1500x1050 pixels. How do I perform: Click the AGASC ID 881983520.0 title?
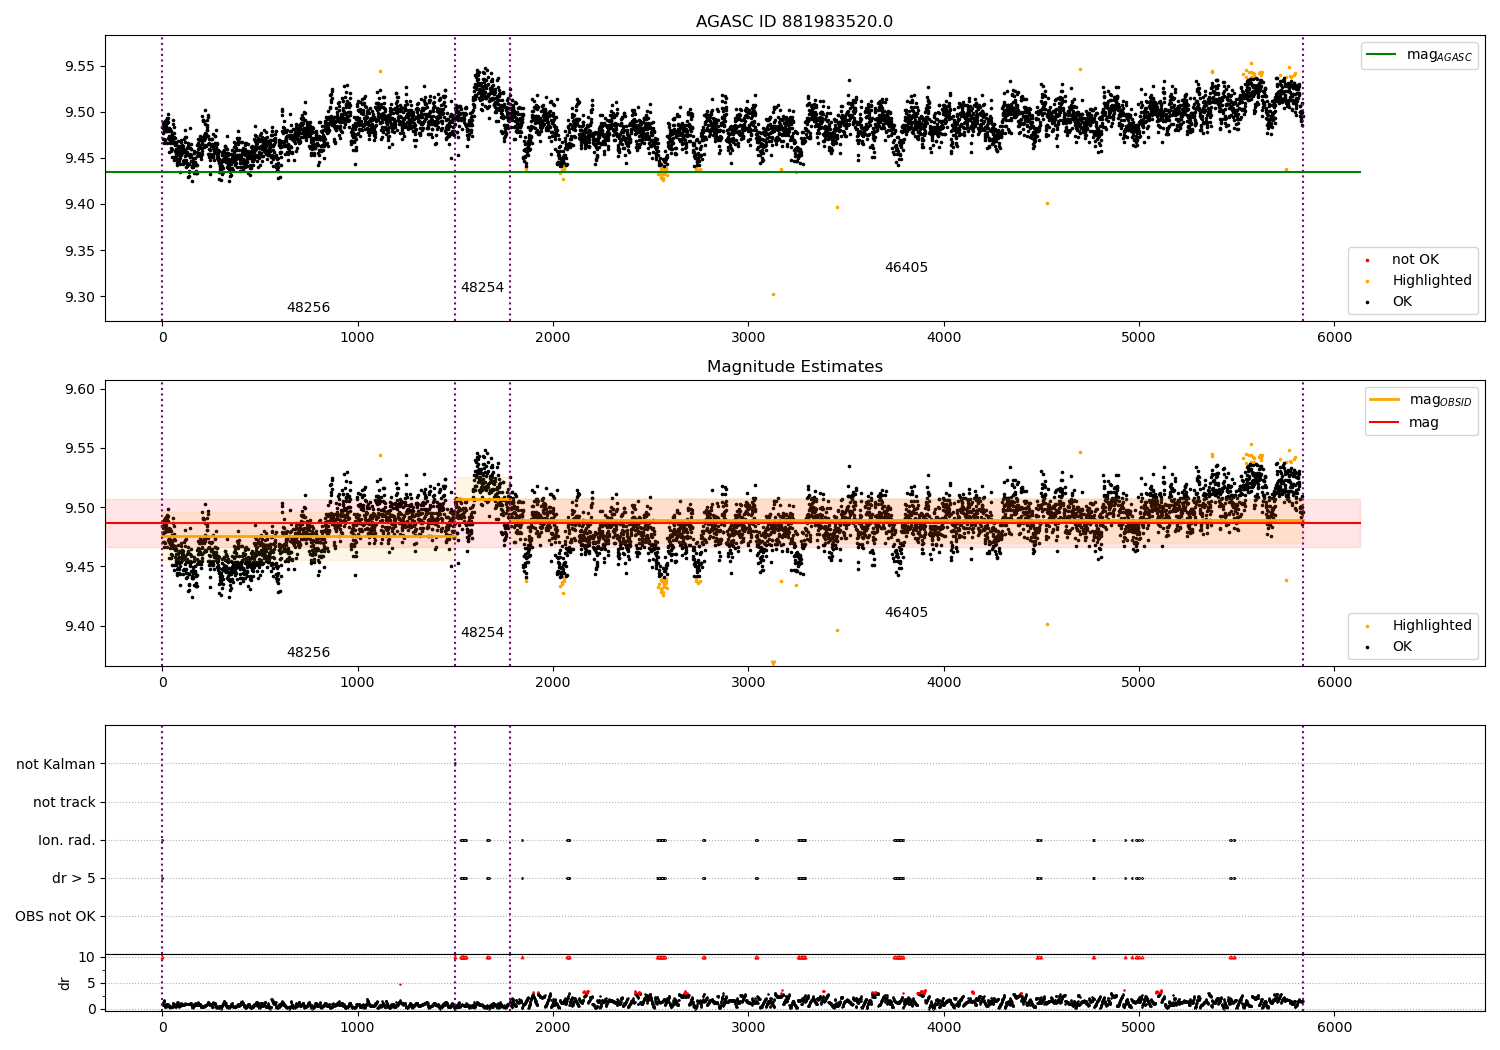(794, 22)
